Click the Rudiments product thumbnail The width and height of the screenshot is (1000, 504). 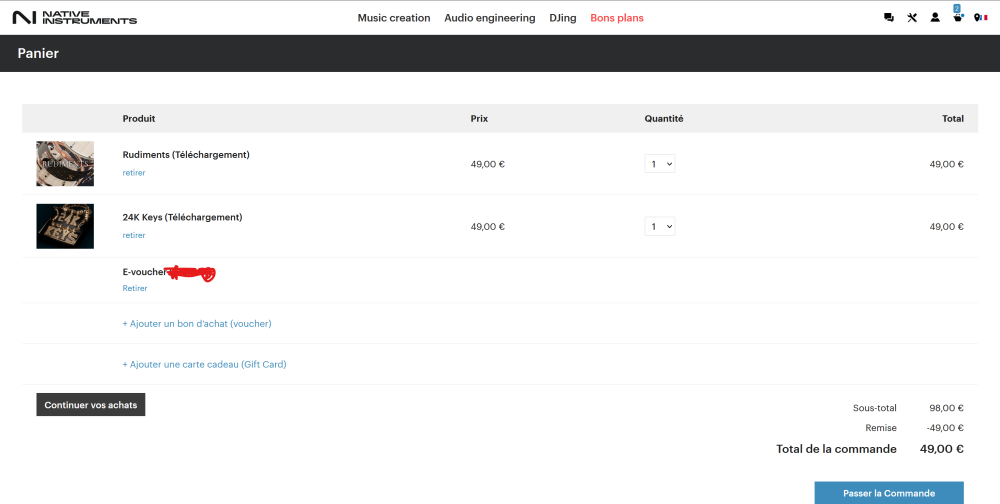[x=65, y=163]
